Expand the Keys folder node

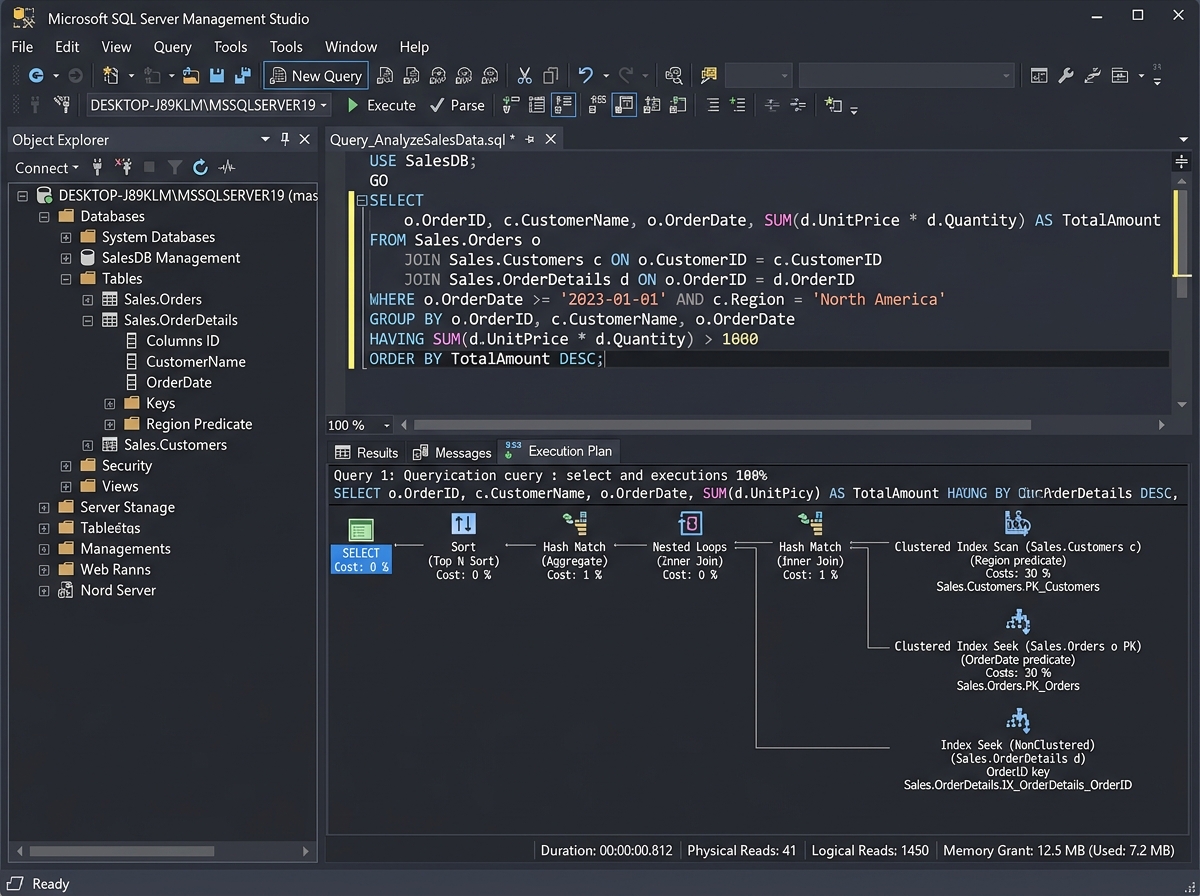tap(110, 403)
